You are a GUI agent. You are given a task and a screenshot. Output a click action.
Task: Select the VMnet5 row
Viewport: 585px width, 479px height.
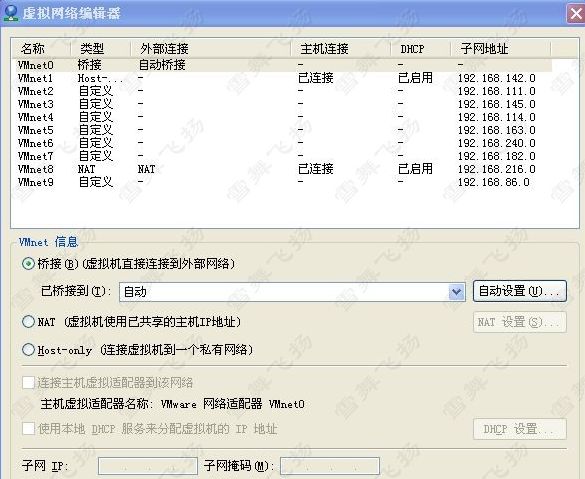[x=282, y=130]
